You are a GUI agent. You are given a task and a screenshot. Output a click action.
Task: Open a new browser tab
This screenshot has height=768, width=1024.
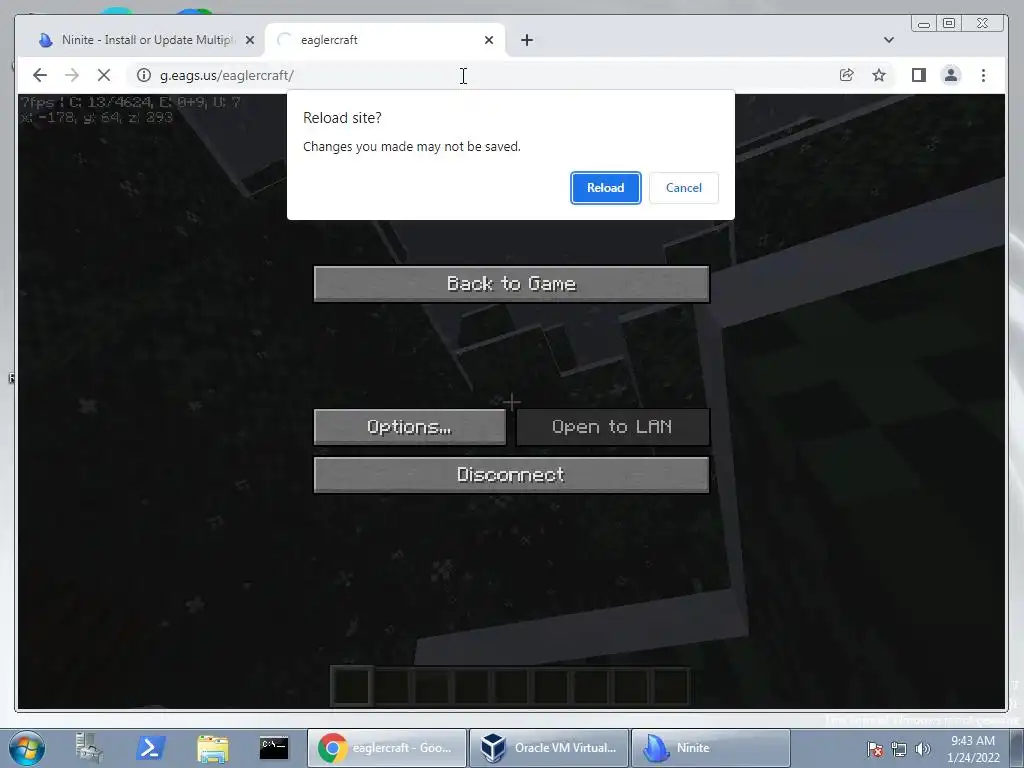pyautogui.click(x=527, y=40)
